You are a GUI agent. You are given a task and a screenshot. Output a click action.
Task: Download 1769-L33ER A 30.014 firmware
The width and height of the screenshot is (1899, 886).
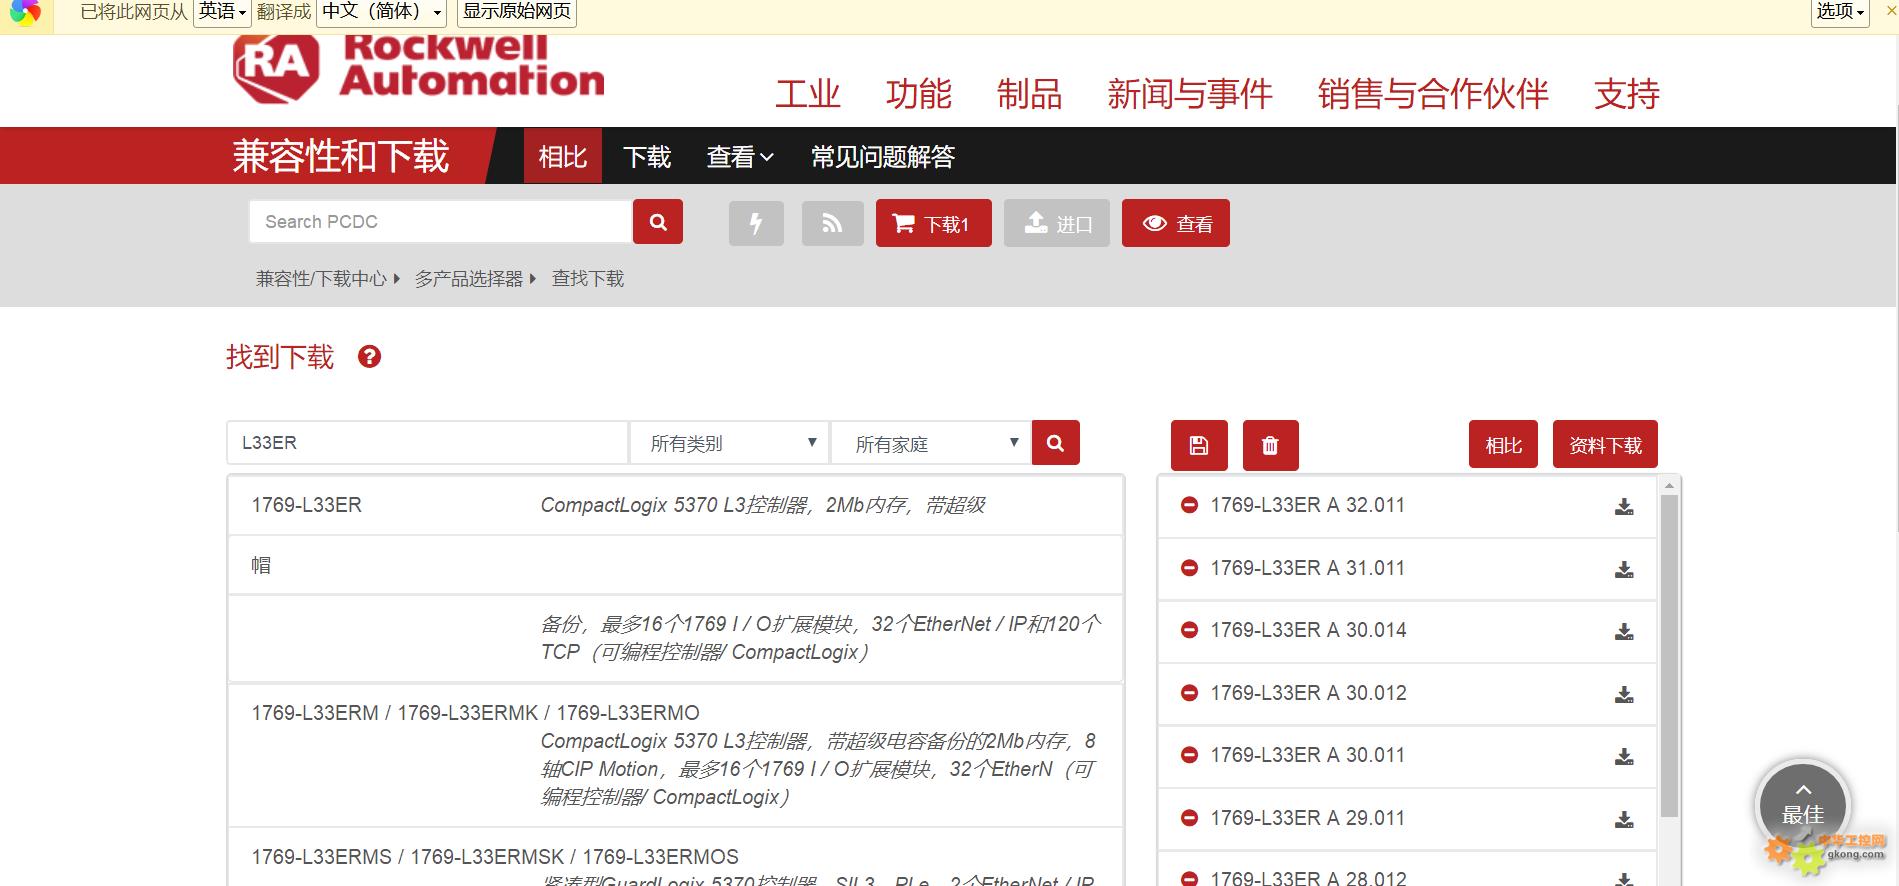[x=1624, y=632]
